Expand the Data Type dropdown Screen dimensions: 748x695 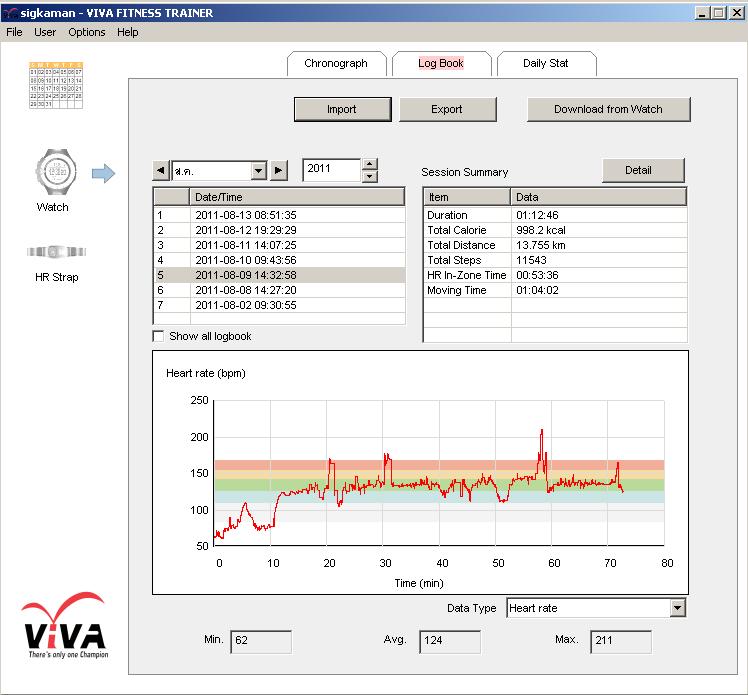[x=677, y=608]
